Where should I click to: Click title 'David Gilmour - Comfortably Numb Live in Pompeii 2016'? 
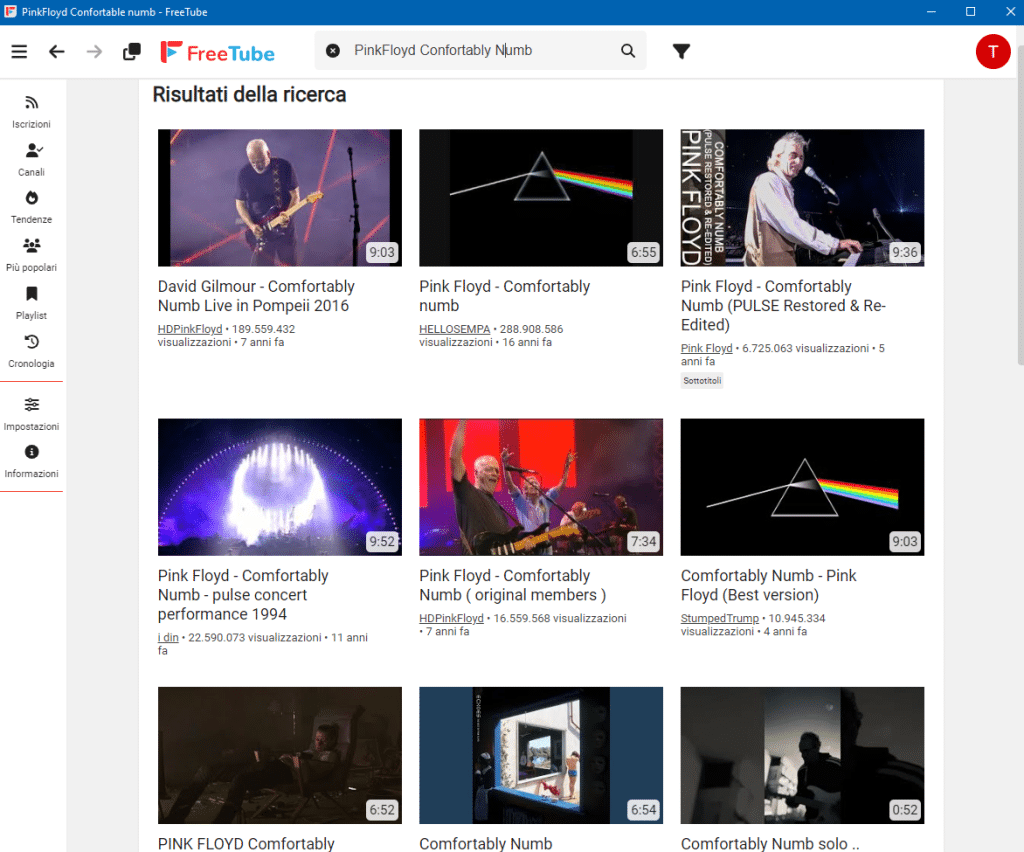coord(256,296)
